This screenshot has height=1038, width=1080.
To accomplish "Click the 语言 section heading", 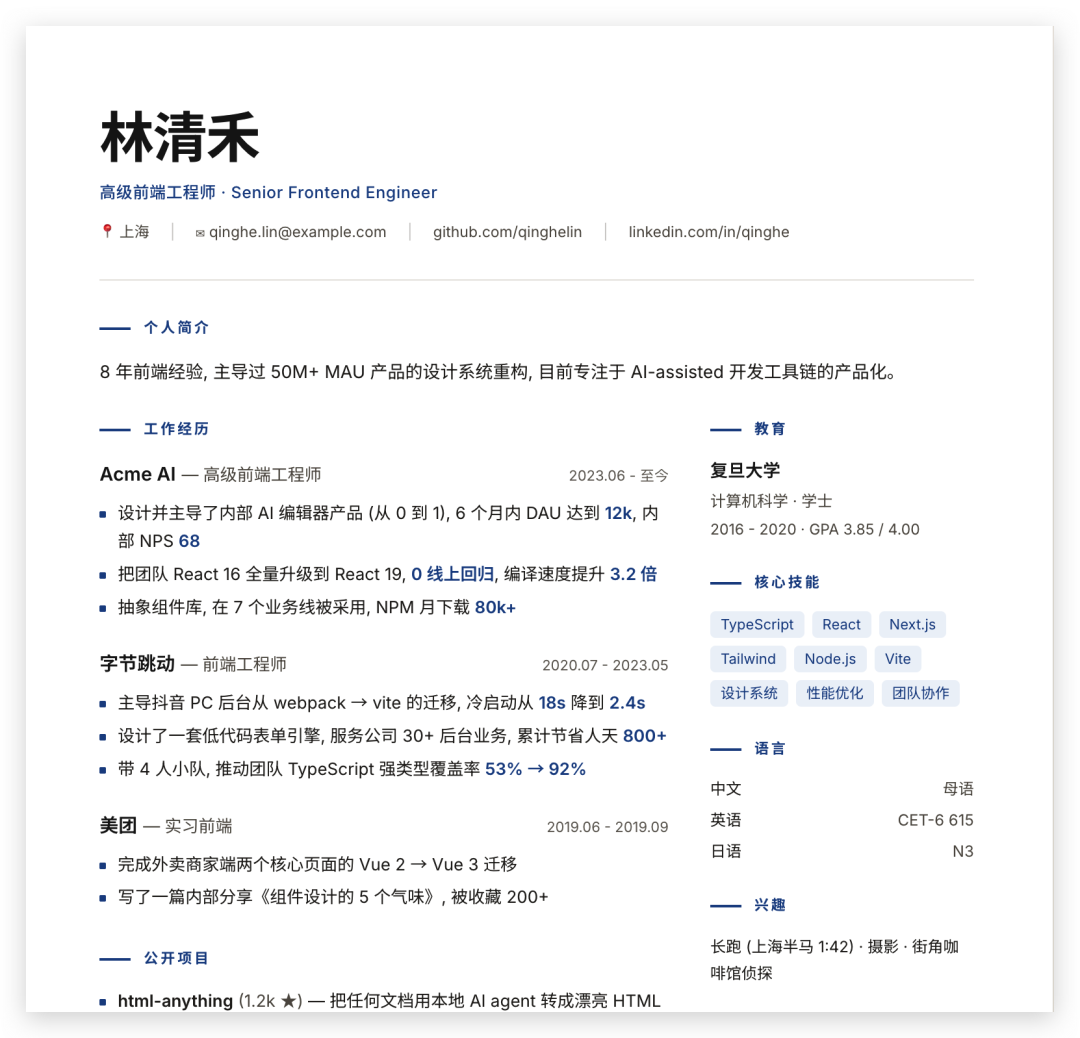I will point(769,749).
